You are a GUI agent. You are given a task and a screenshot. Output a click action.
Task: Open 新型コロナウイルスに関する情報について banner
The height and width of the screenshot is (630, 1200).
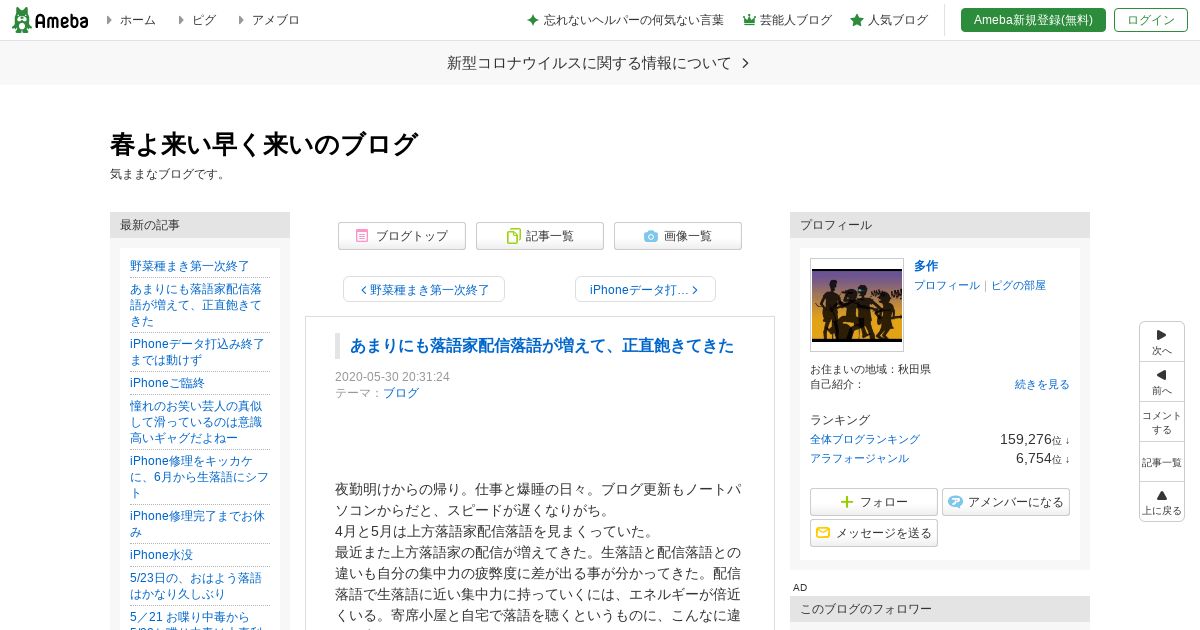click(599, 63)
